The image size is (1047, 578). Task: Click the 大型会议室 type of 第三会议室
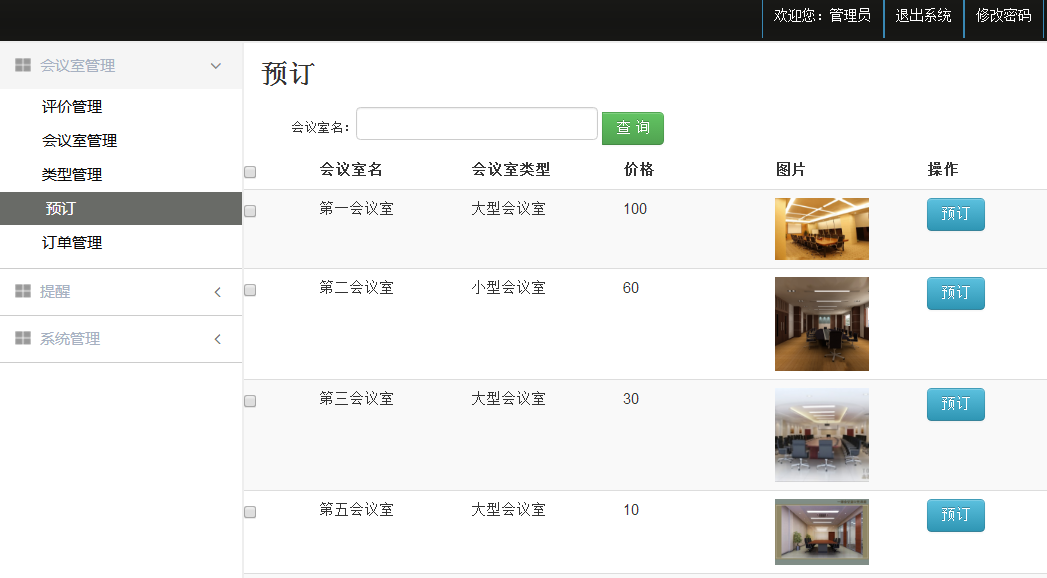[x=509, y=398]
